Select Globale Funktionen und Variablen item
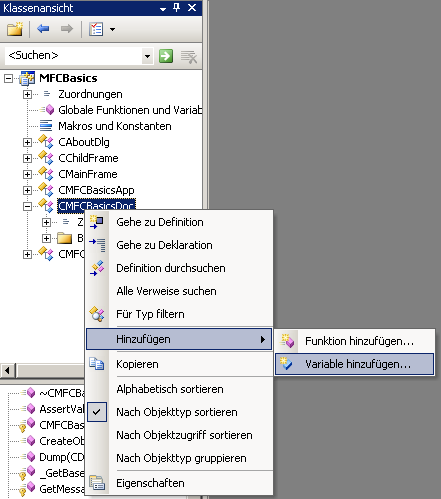Viewport: 441px width, 499px height. point(130,110)
